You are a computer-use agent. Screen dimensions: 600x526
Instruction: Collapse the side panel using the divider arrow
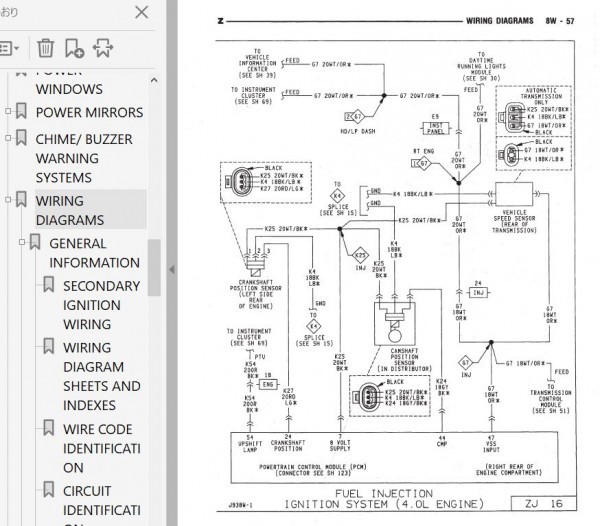(x=172, y=269)
